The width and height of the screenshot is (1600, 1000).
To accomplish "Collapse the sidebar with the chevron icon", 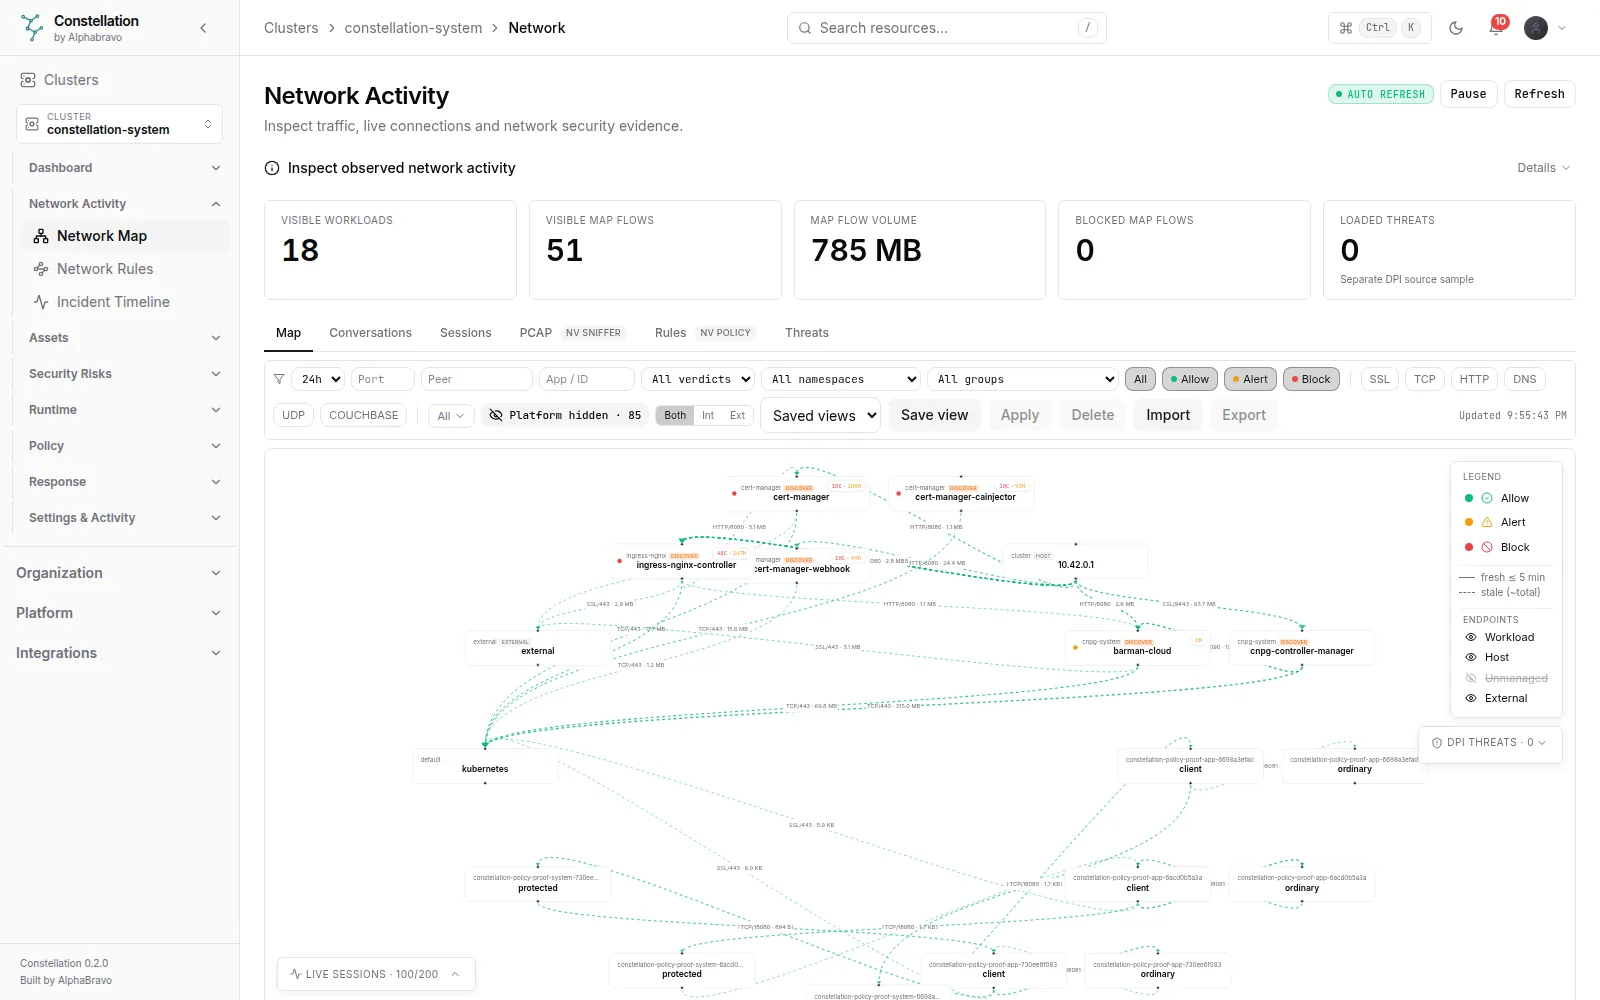I will [203, 28].
